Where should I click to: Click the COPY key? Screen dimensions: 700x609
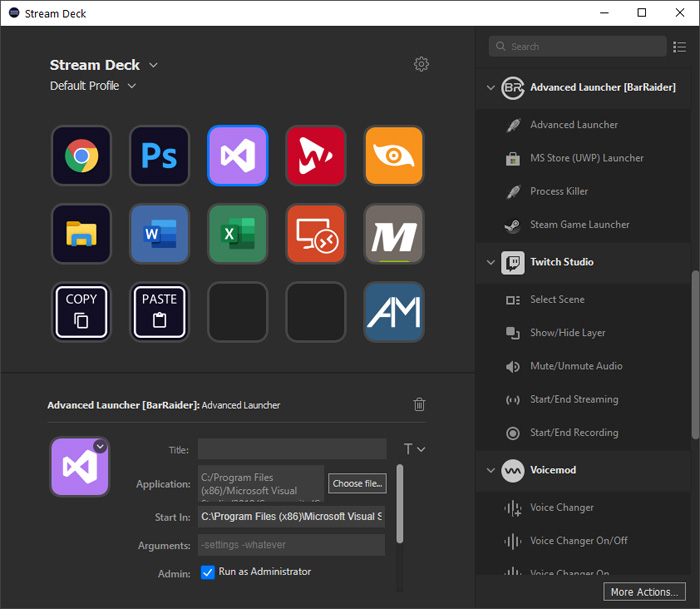(x=81, y=312)
